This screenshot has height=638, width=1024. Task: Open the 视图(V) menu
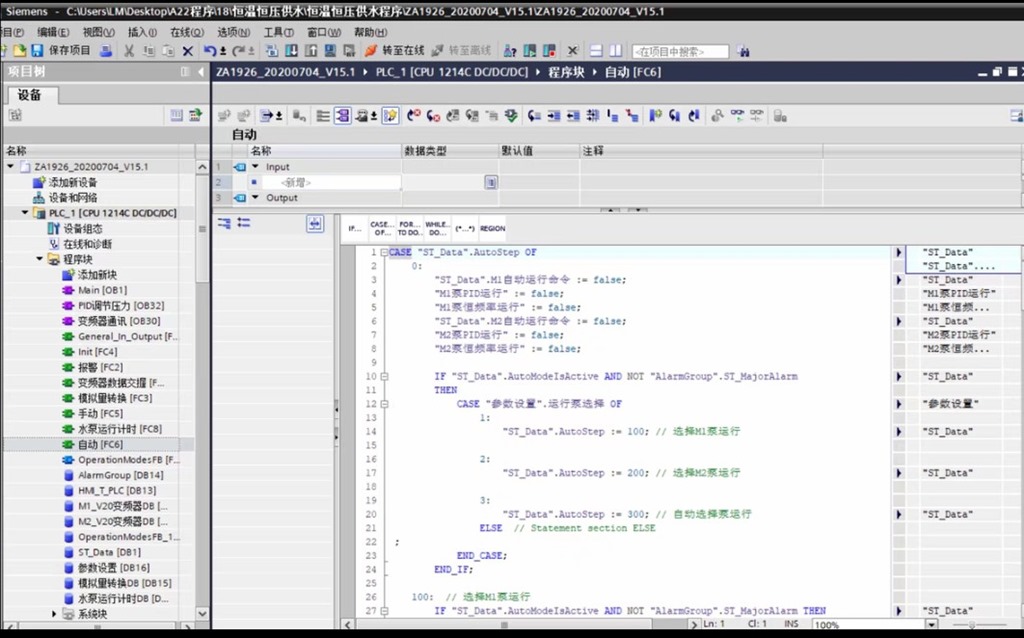[x=98, y=32]
